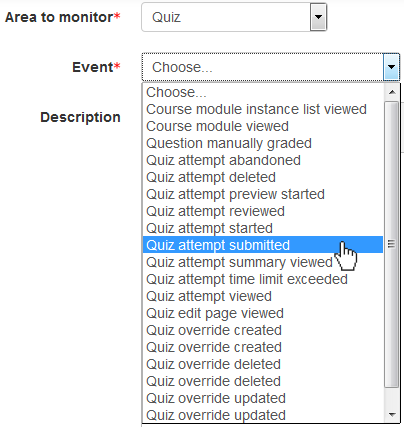Collapse the Event dropdown via its arrow

(391, 67)
